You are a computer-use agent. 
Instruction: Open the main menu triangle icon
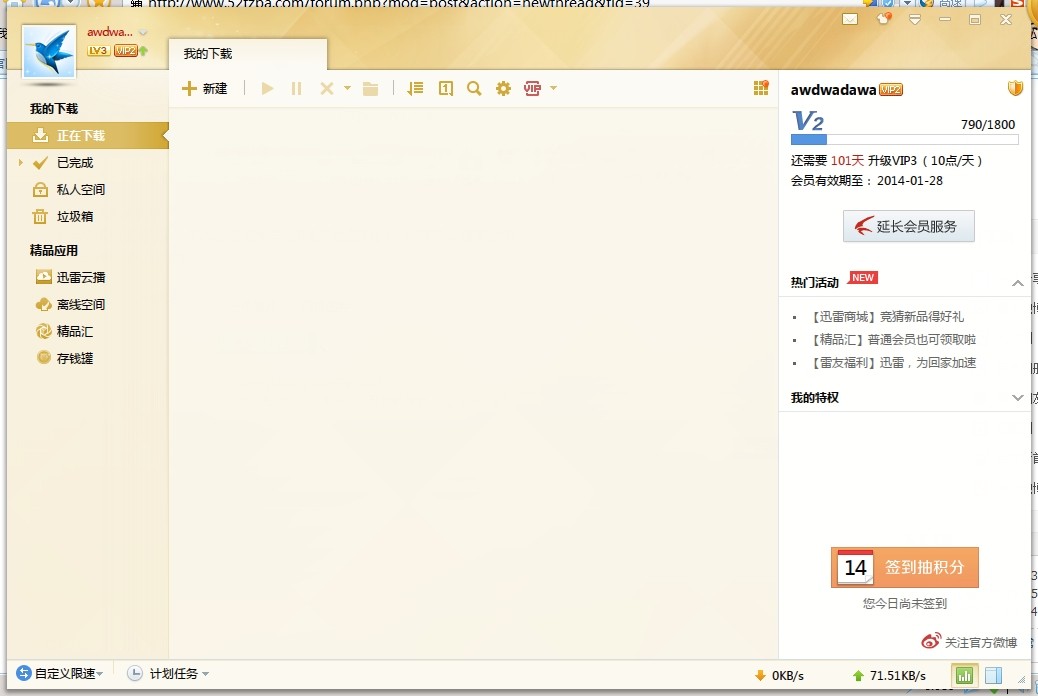coord(915,20)
